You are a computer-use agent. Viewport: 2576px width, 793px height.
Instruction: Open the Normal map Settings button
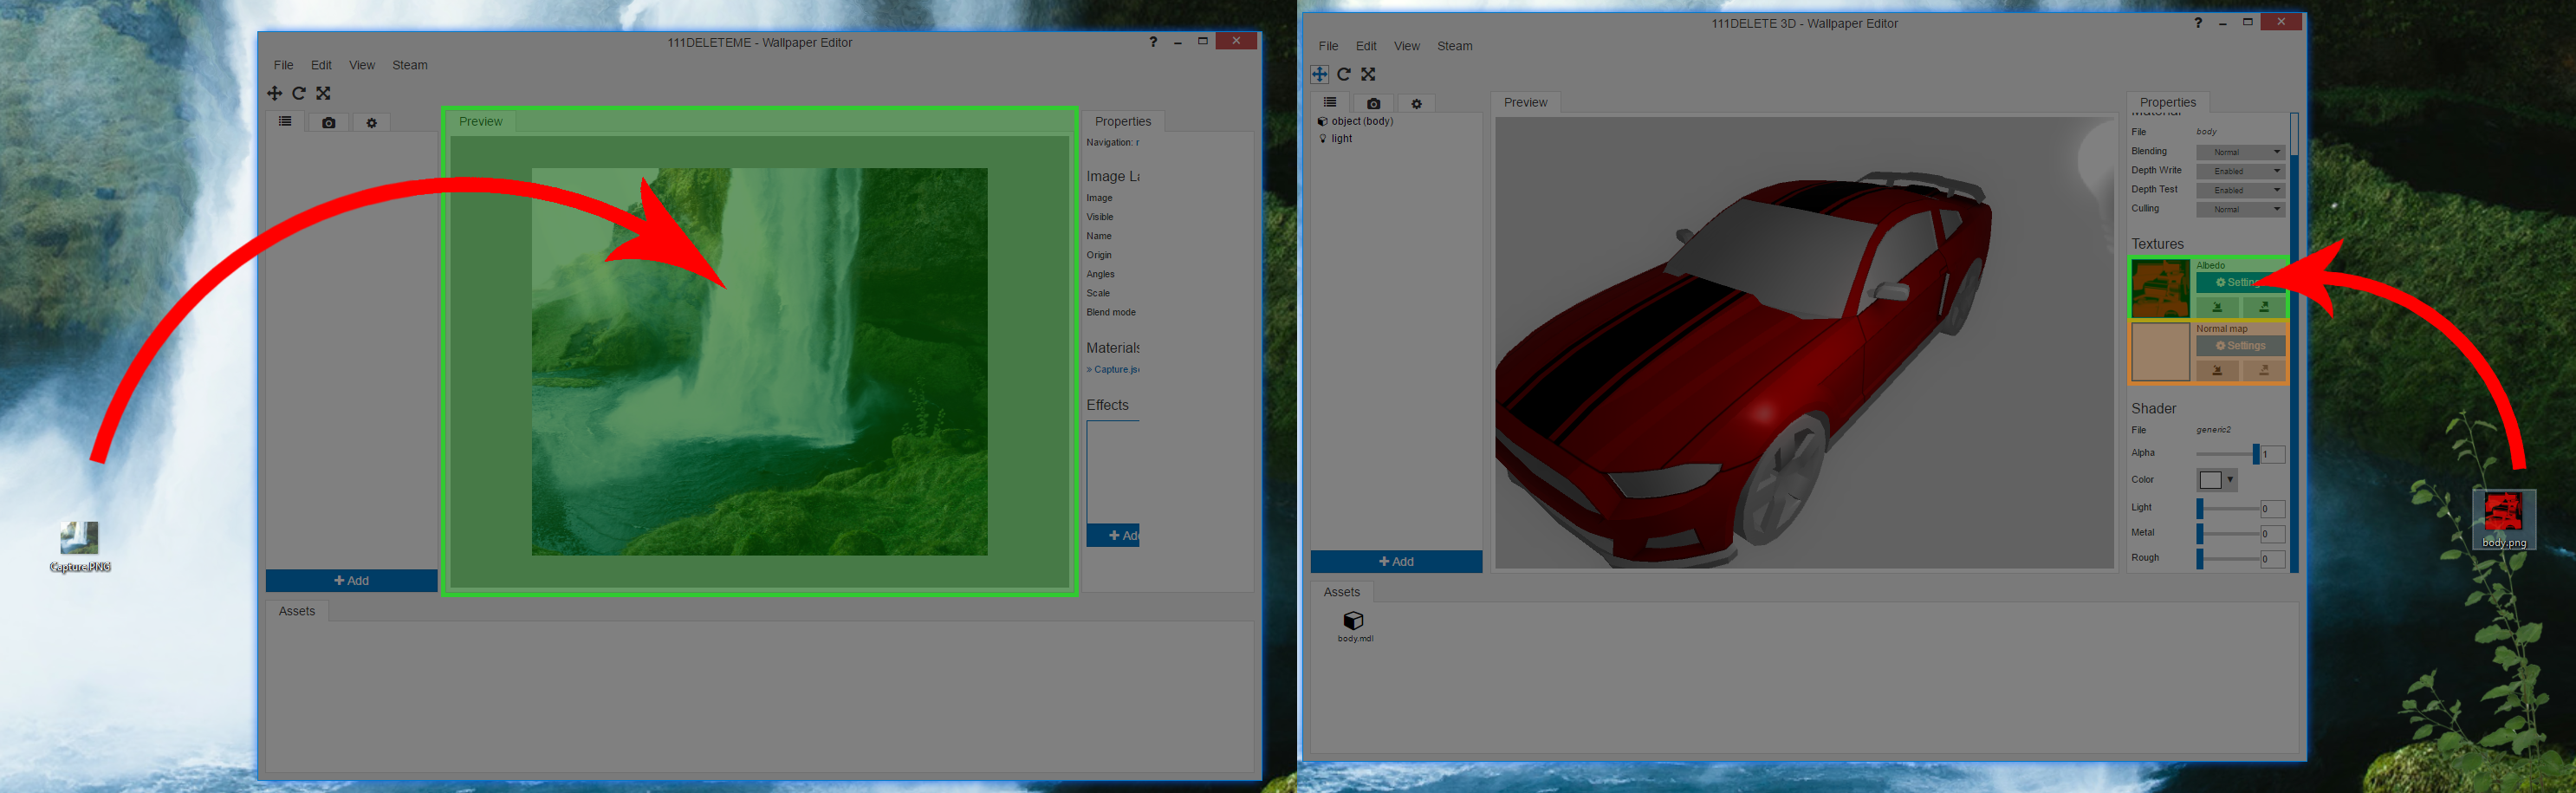click(2241, 346)
